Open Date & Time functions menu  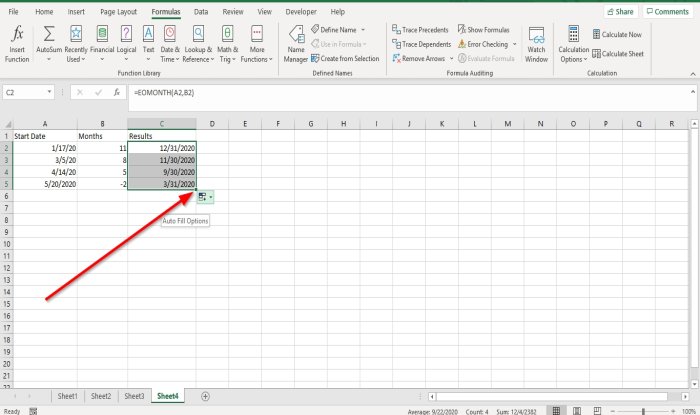[170, 44]
